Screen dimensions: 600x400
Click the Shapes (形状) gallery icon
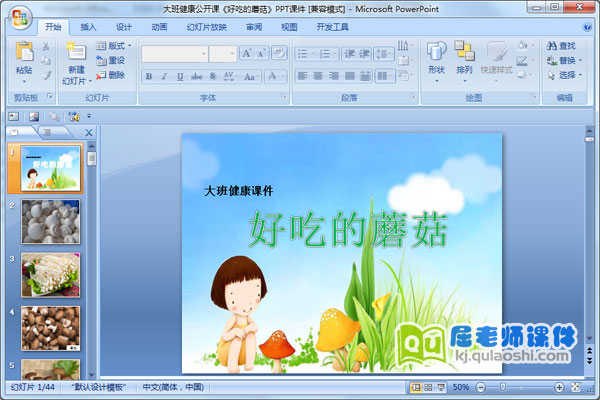(436, 51)
